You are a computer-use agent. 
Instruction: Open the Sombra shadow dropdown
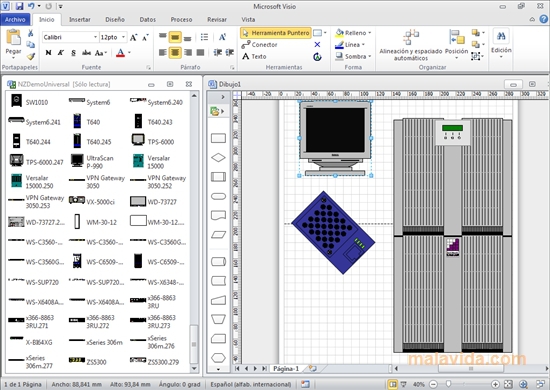point(353,56)
